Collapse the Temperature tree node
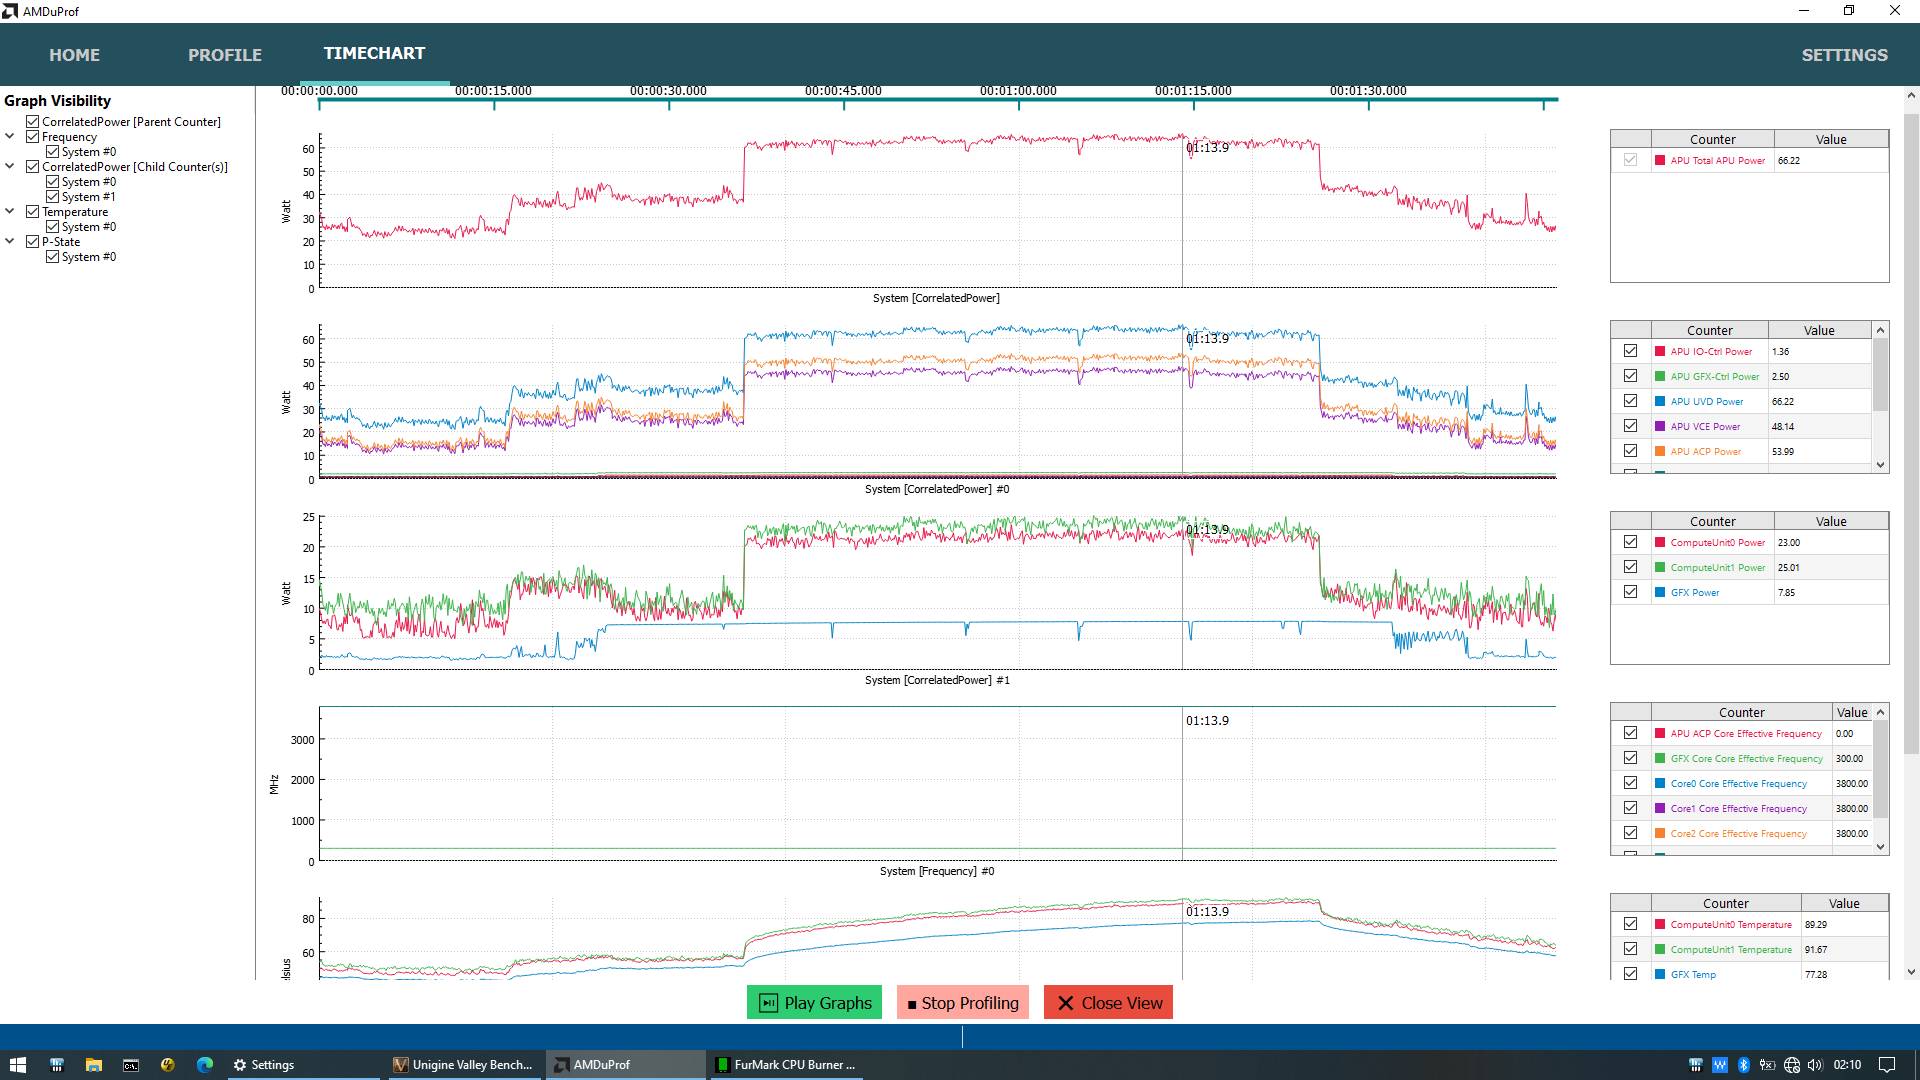 tap(10, 212)
